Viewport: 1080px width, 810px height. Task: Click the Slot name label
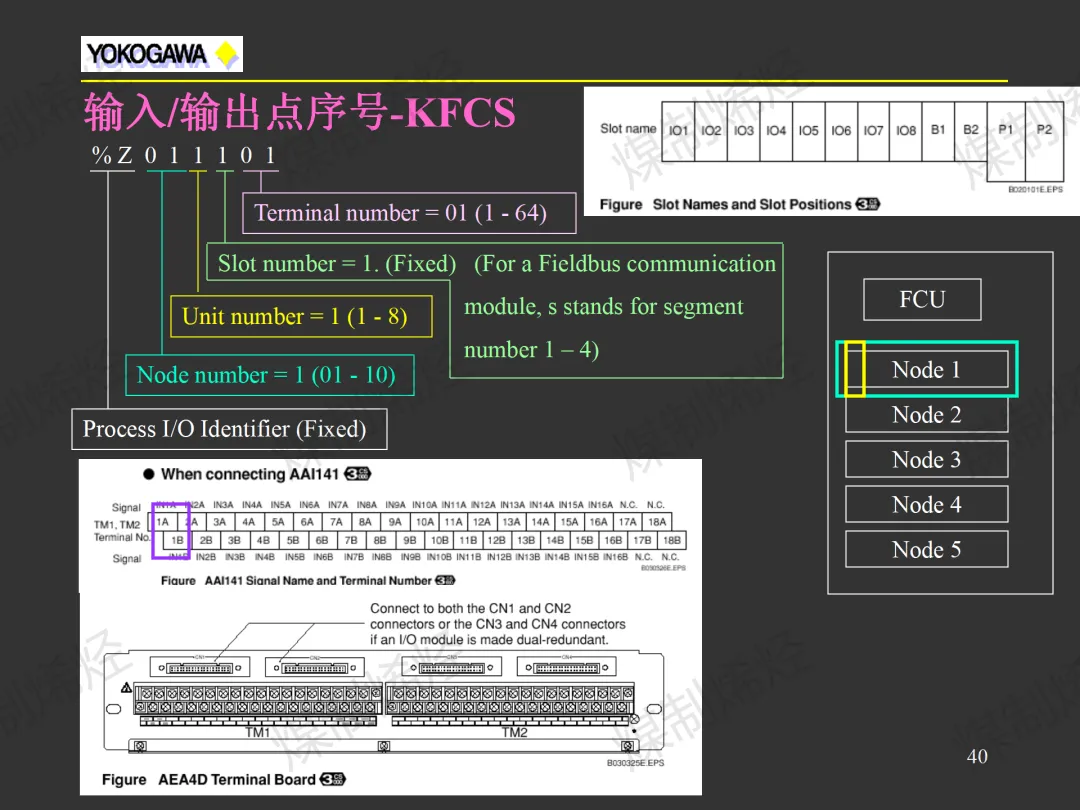coord(627,129)
